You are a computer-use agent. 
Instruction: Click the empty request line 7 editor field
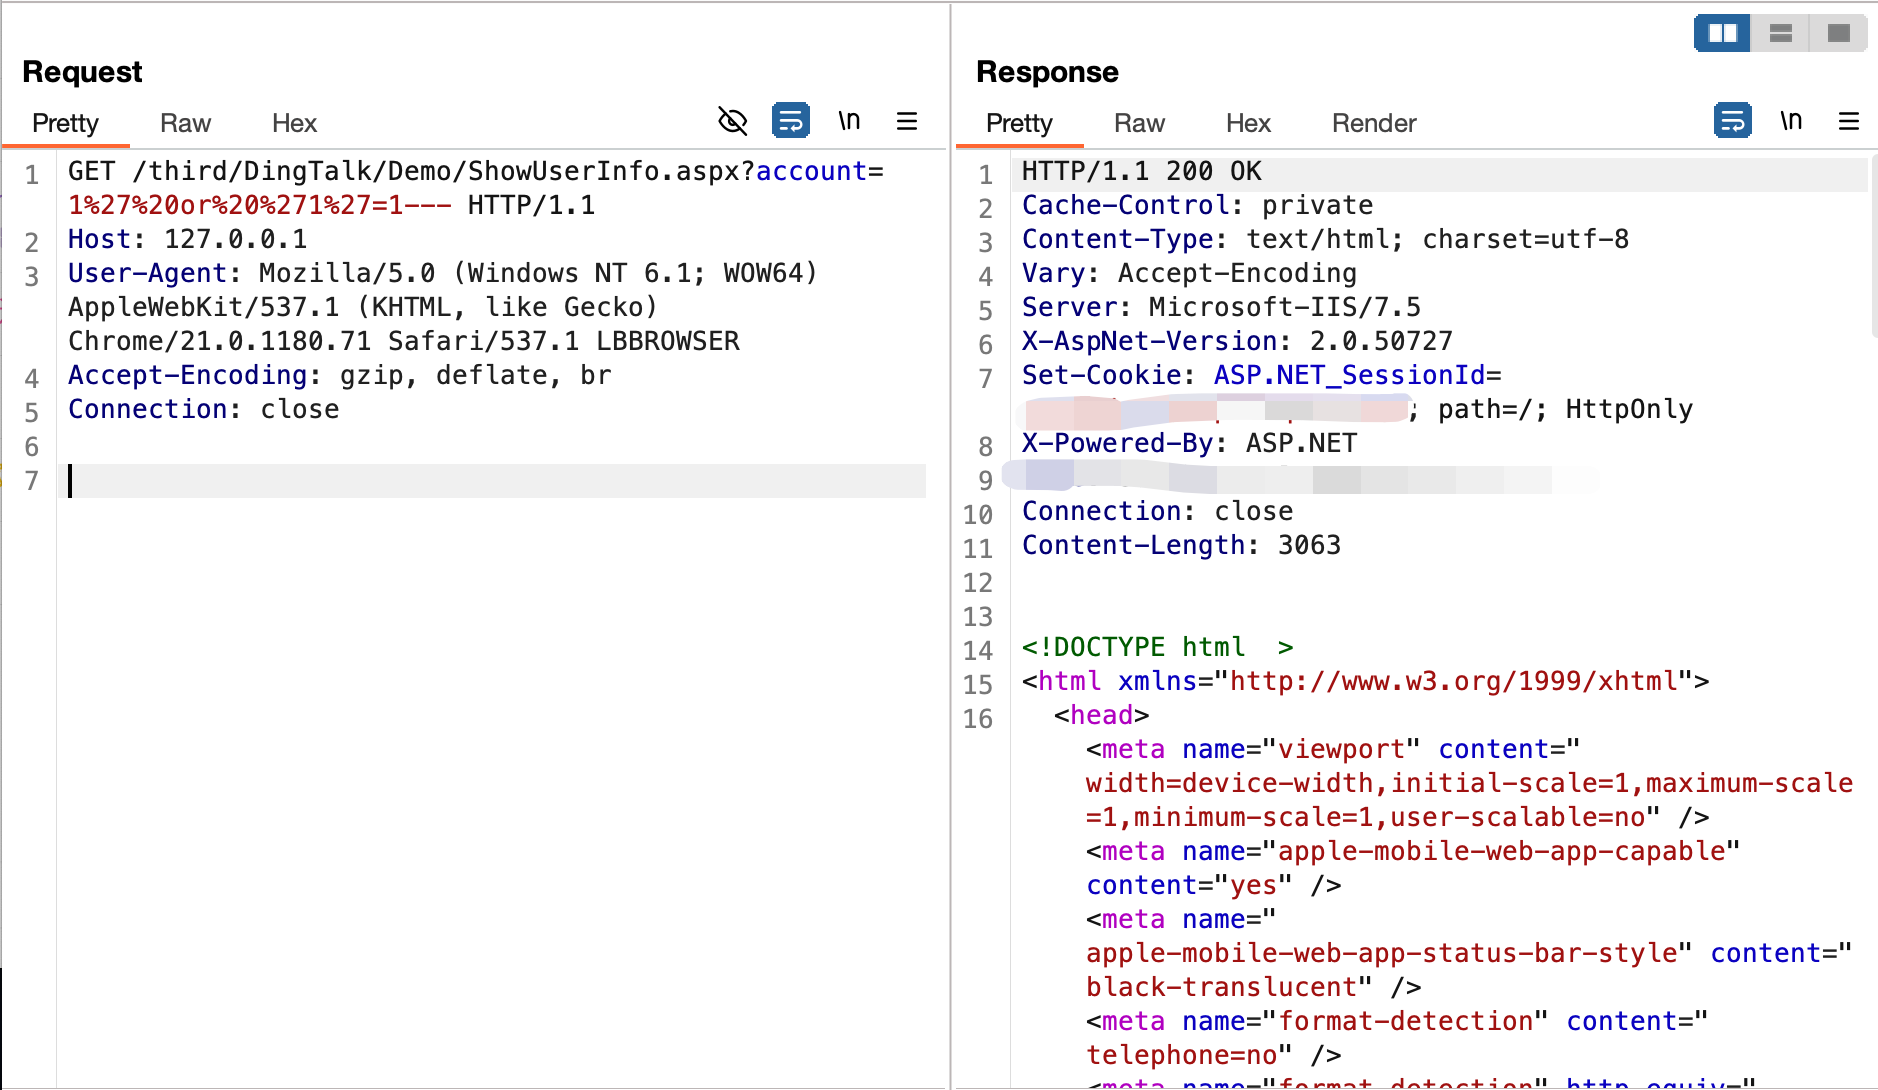pyautogui.click(x=497, y=481)
